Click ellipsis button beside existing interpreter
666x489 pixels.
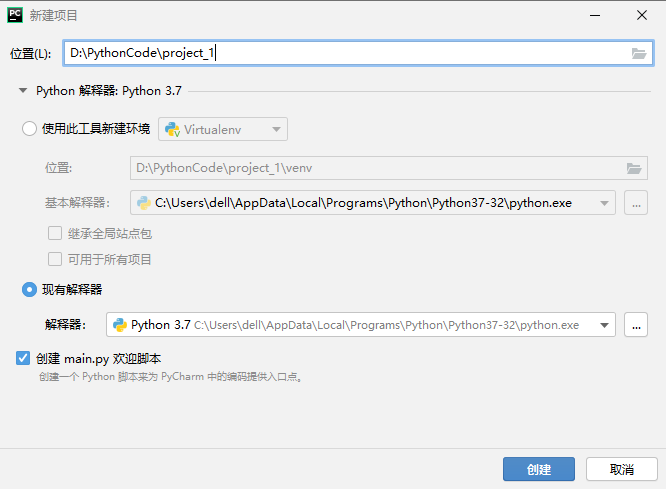click(x=635, y=325)
